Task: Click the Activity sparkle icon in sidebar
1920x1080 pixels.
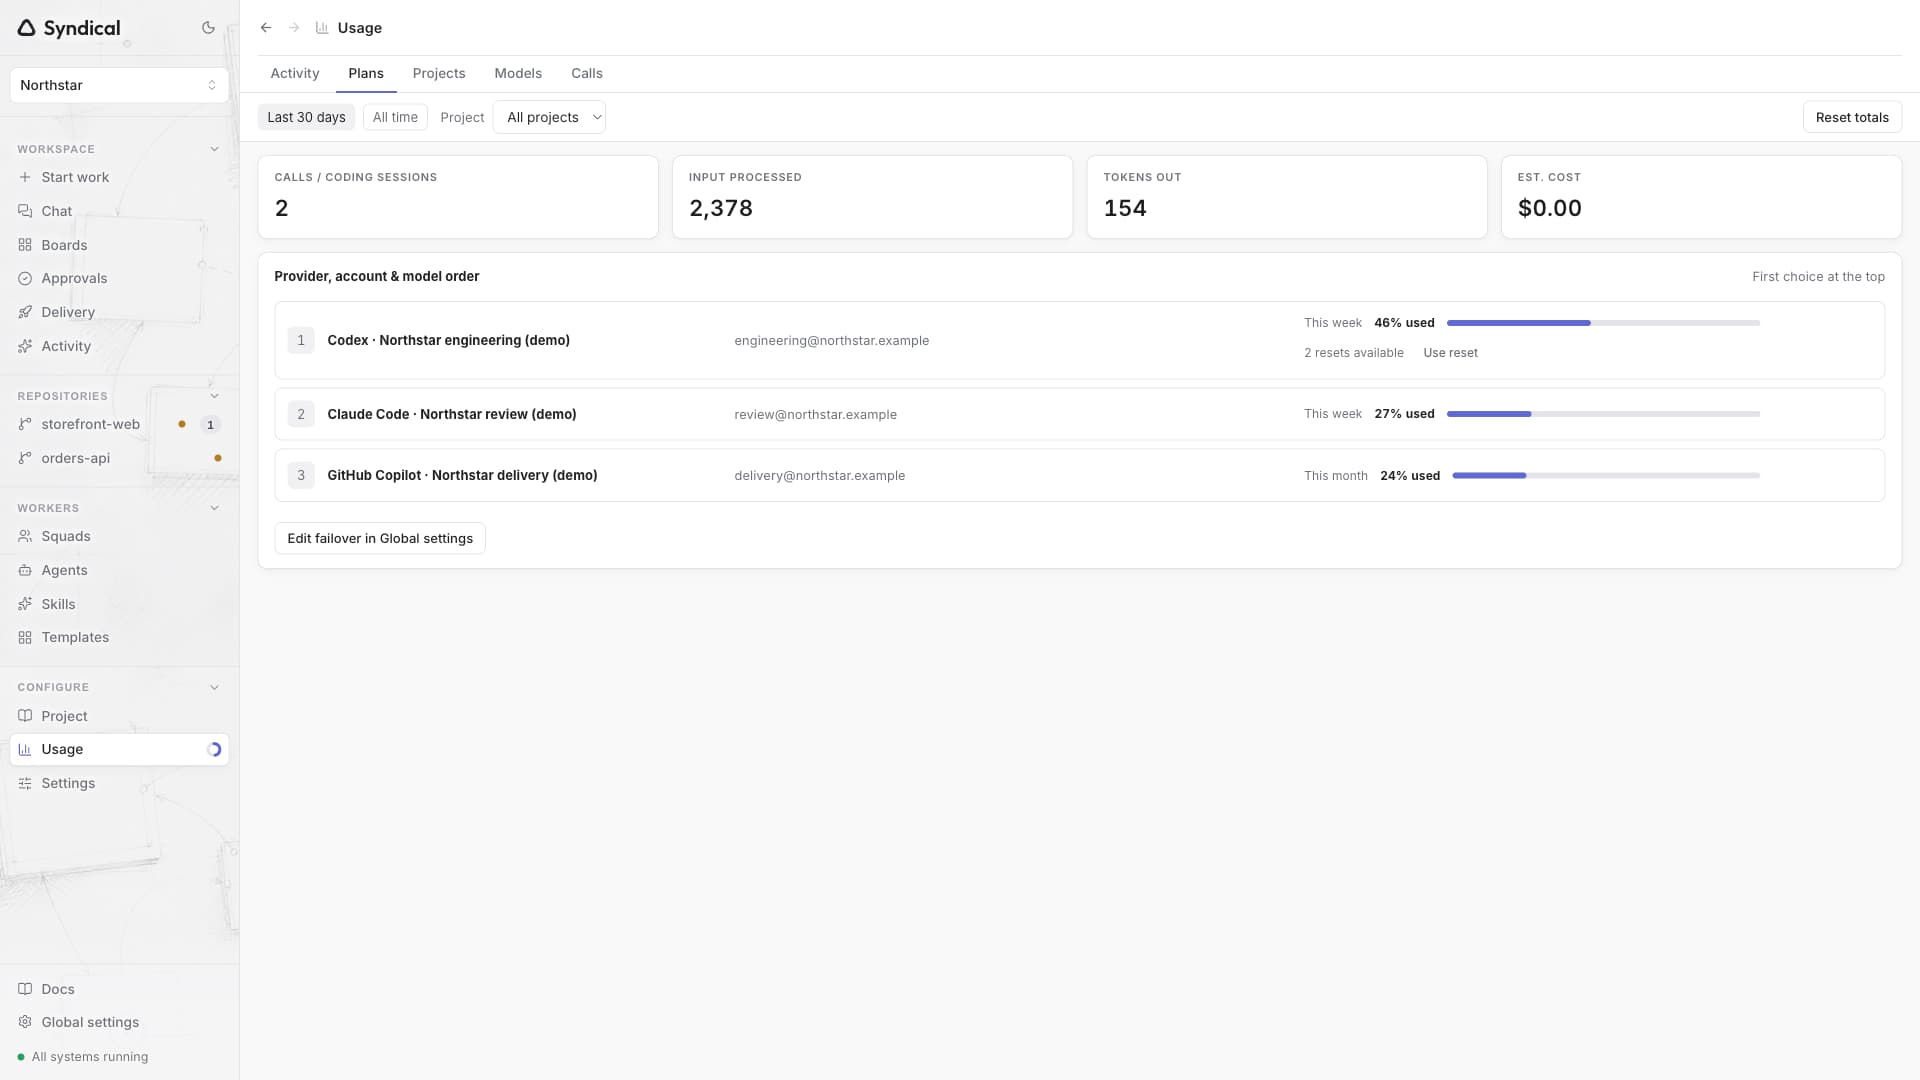Action: pos(25,346)
